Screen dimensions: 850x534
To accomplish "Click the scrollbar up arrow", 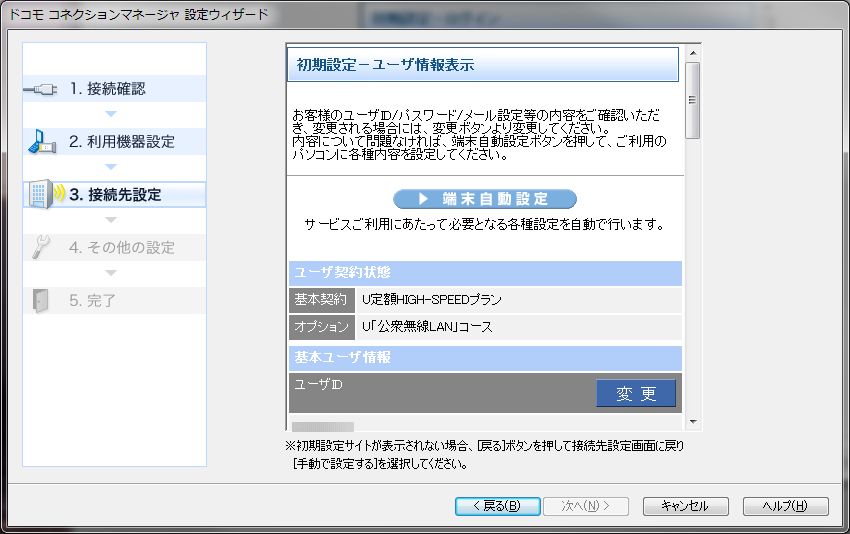I will point(692,53).
